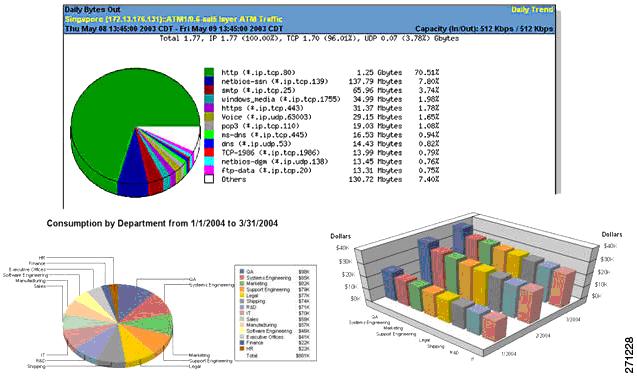637x378 pixels.
Task: Select the white Others legend swatch
Action: [x=209, y=179]
